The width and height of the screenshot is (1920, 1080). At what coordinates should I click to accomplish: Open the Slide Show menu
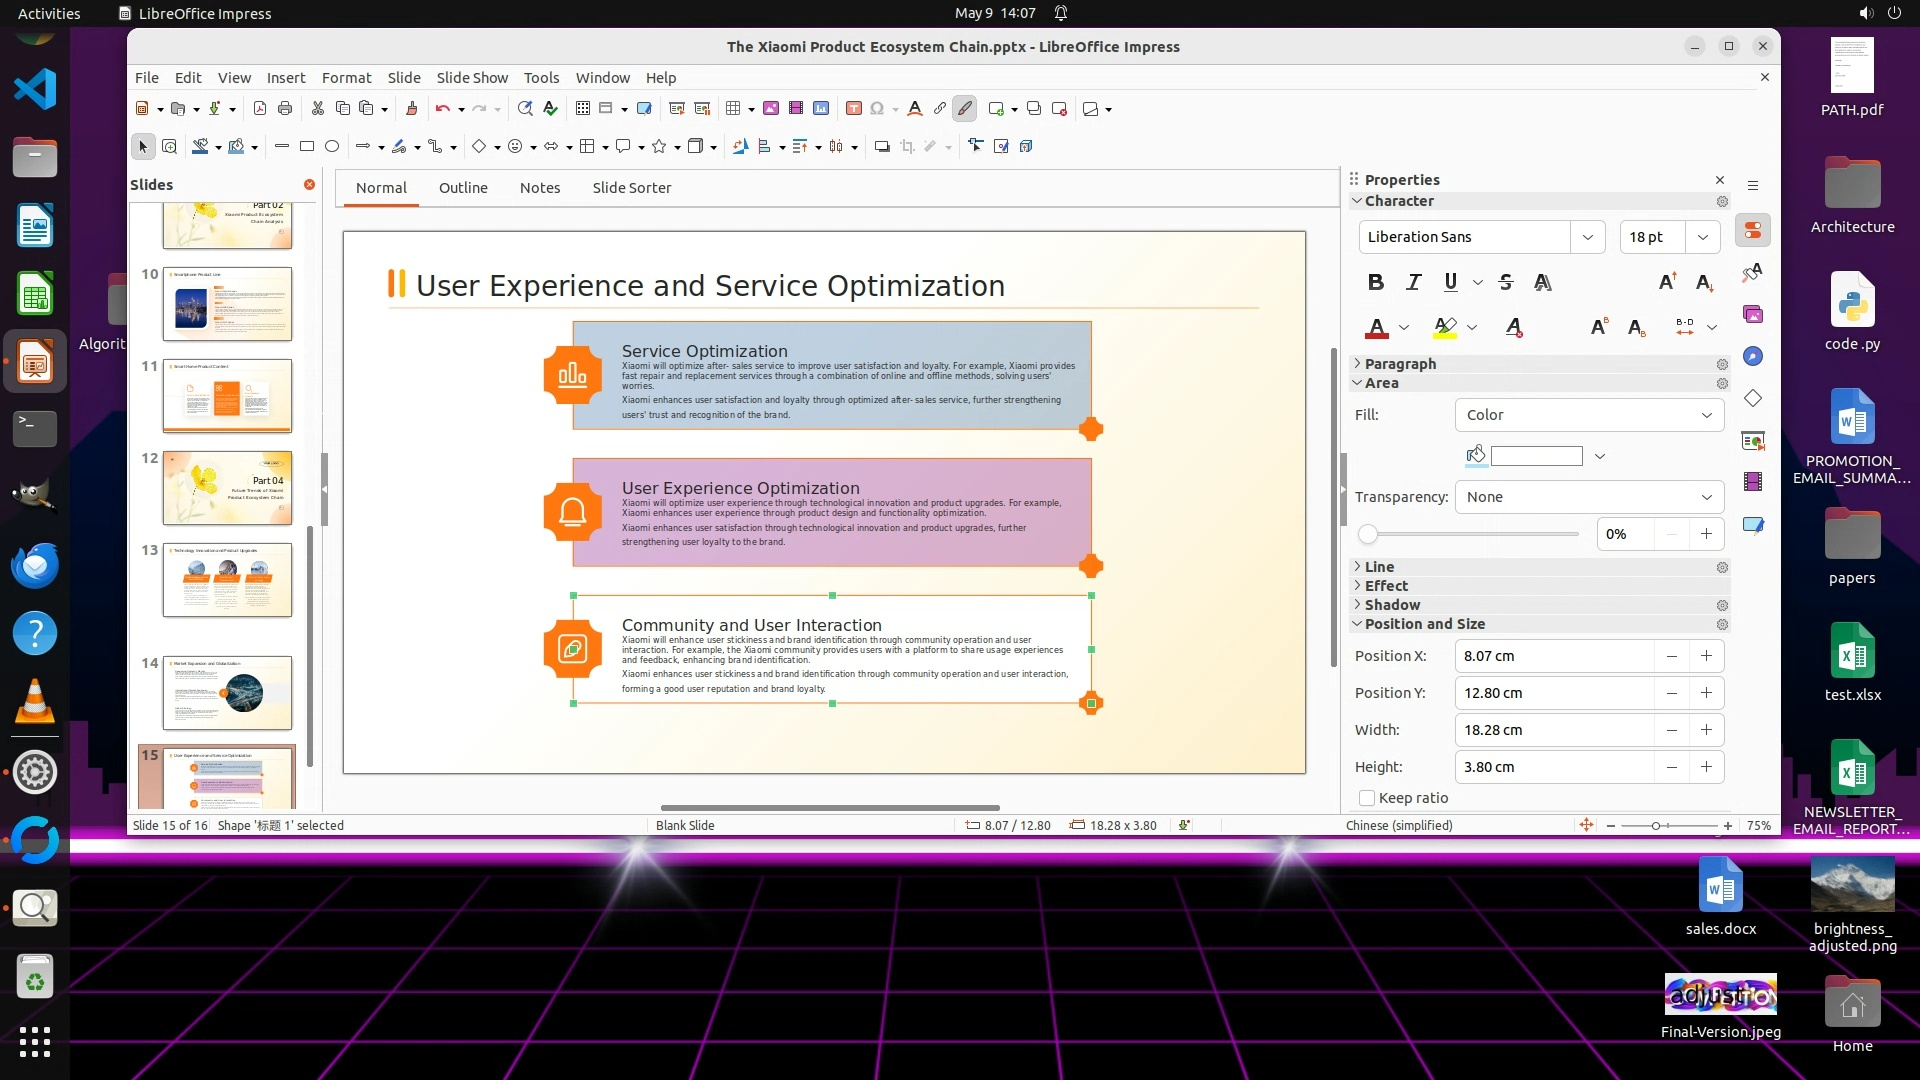471,78
